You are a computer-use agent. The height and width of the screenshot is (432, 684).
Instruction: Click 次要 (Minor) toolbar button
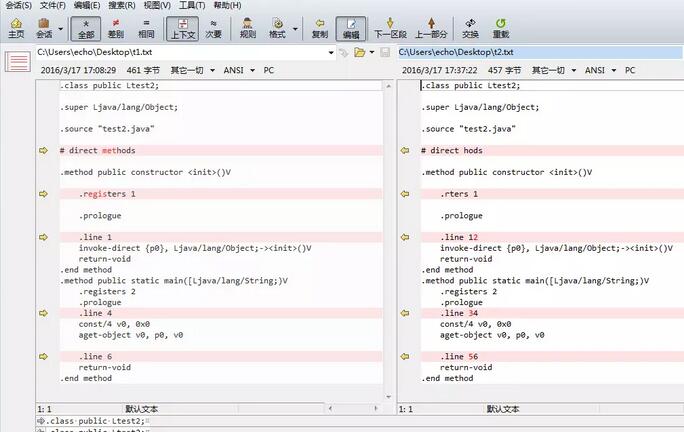[x=213, y=27]
